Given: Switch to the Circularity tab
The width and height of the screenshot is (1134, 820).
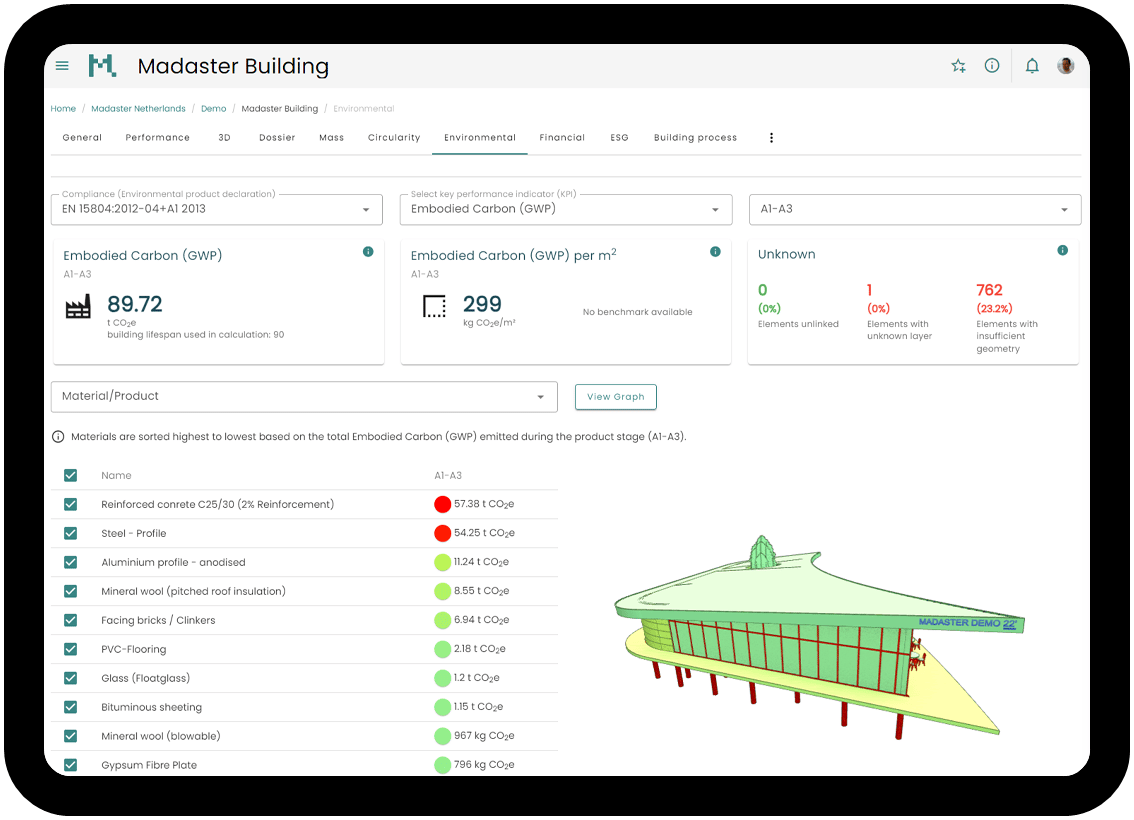Looking at the screenshot, I should click(x=394, y=137).
